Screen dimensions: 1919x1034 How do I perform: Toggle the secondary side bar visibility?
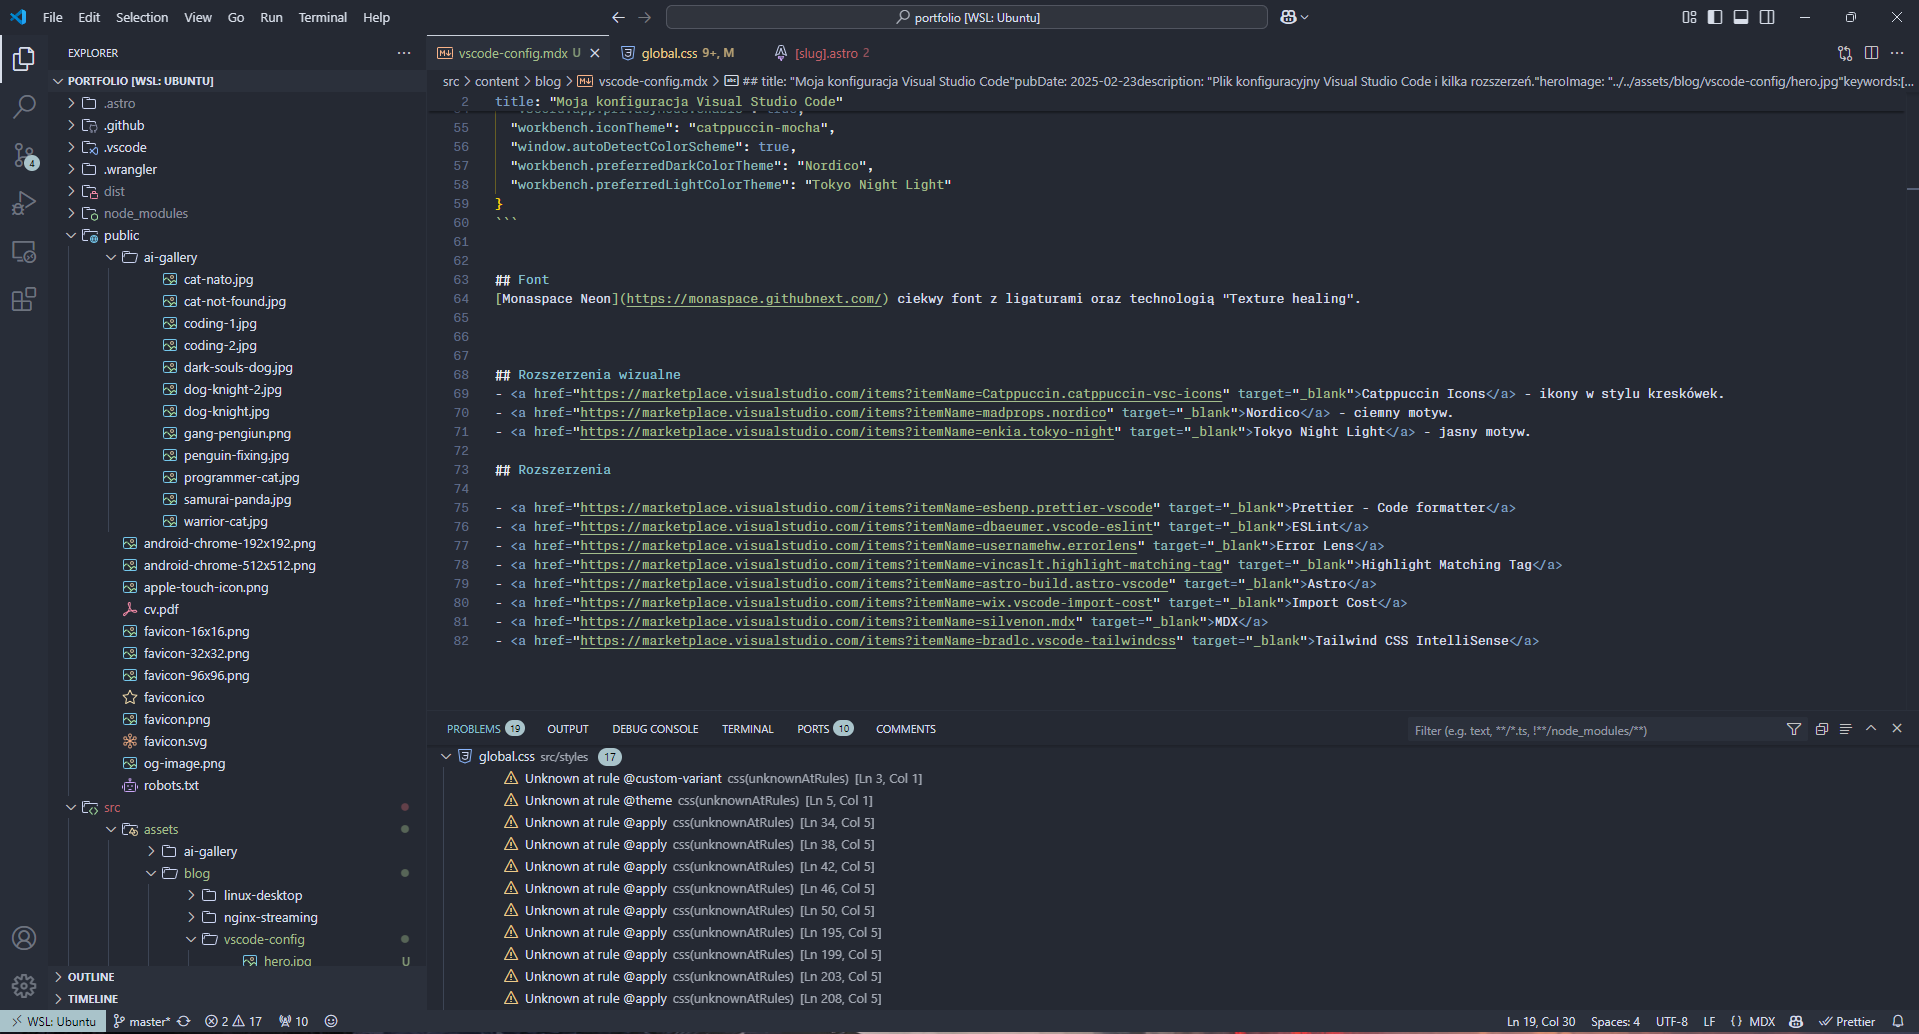1767,17
